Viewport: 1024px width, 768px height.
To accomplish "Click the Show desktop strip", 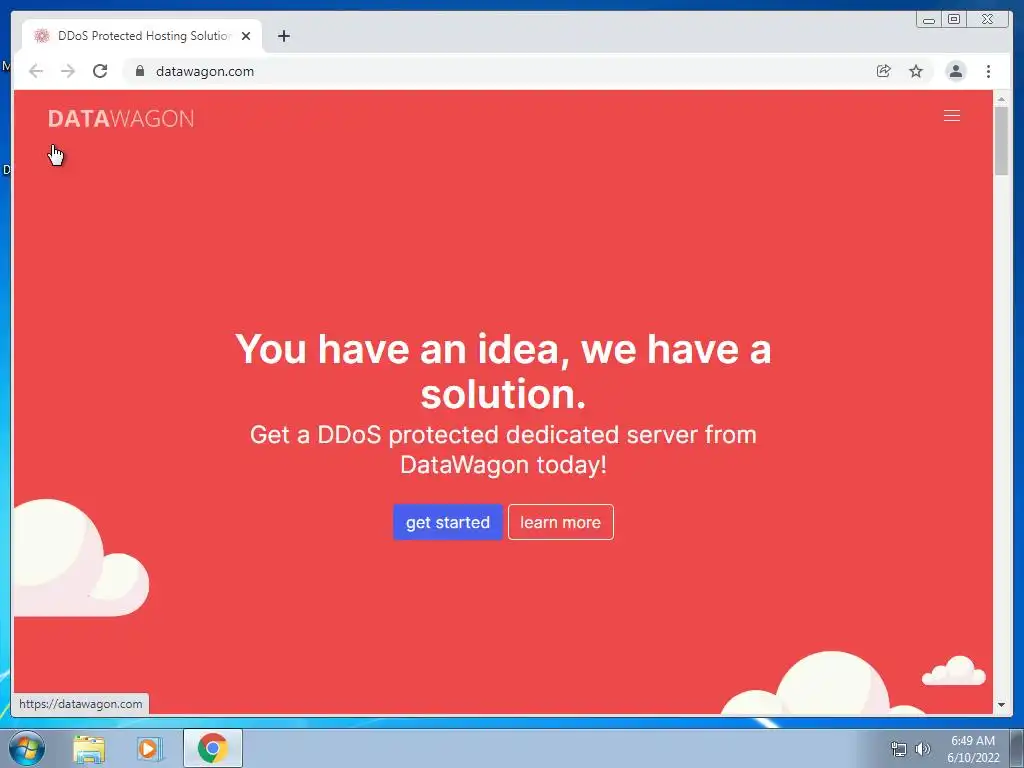I will [x=1017, y=748].
